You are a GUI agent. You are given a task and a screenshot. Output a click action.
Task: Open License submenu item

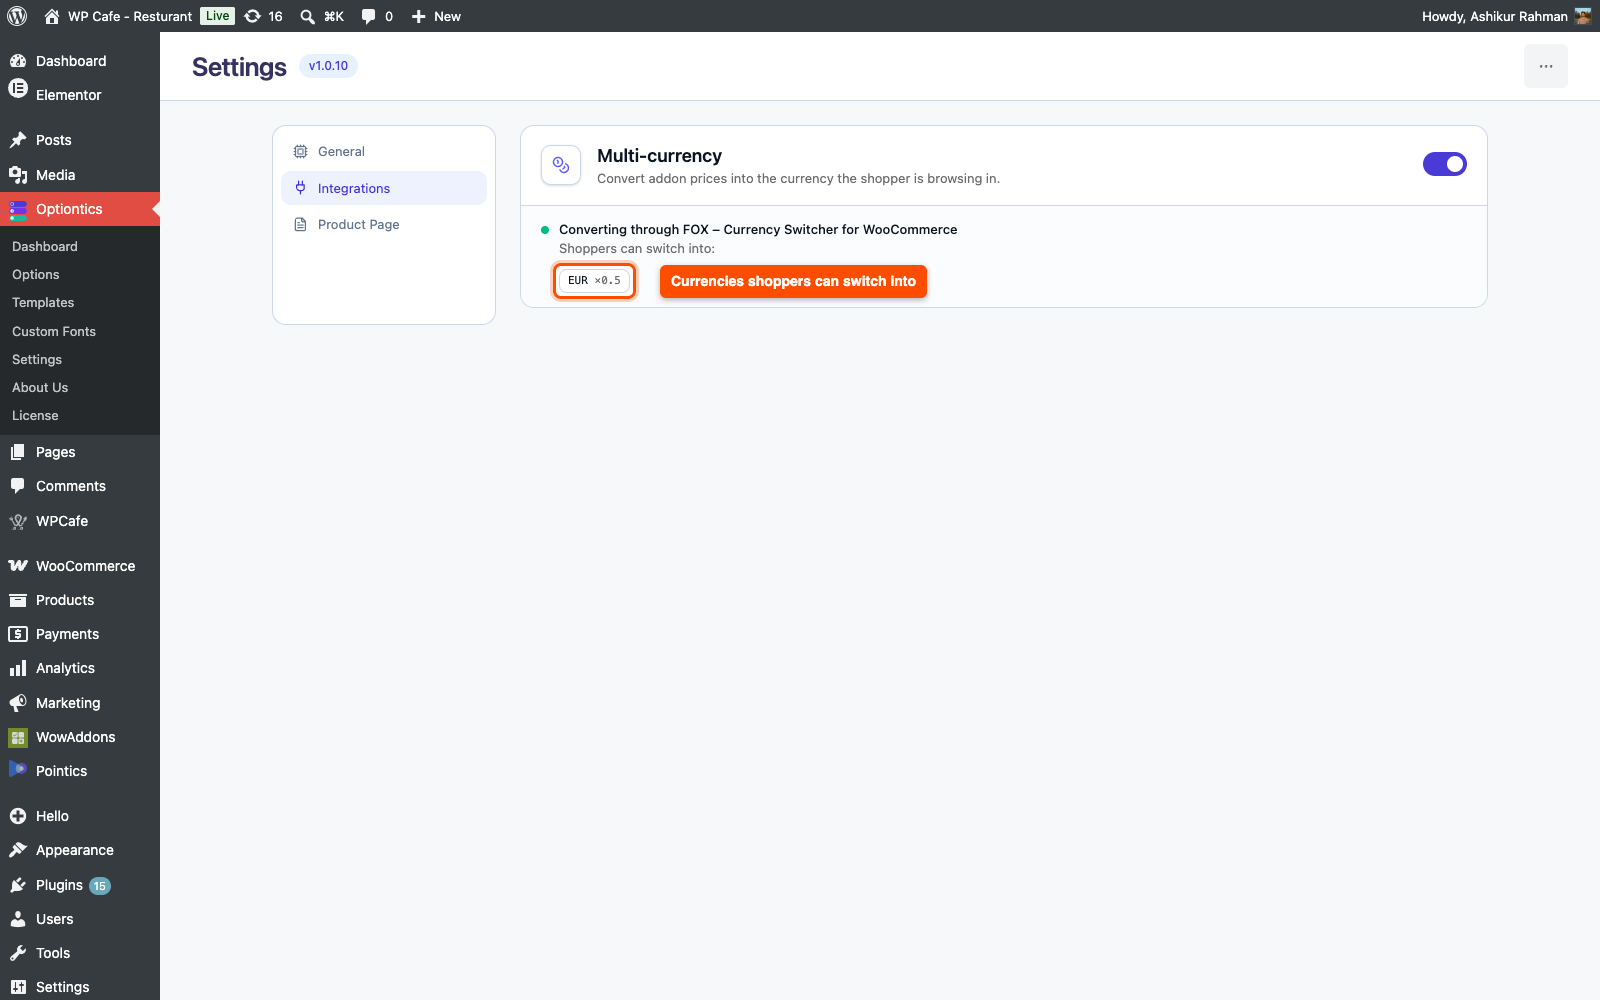pos(35,416)
